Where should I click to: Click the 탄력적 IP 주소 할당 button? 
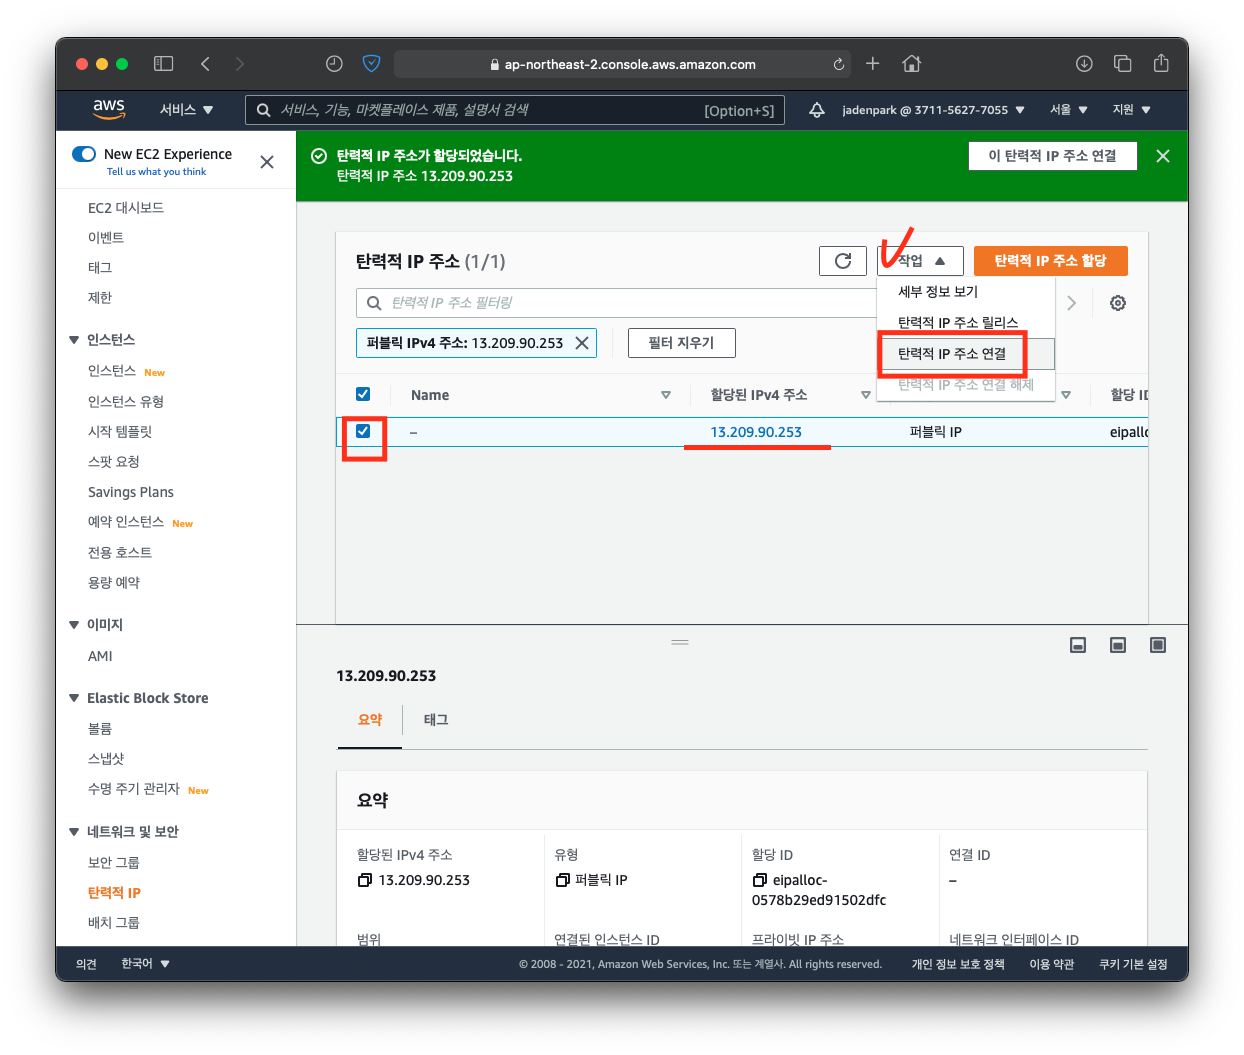(1051, 261)
